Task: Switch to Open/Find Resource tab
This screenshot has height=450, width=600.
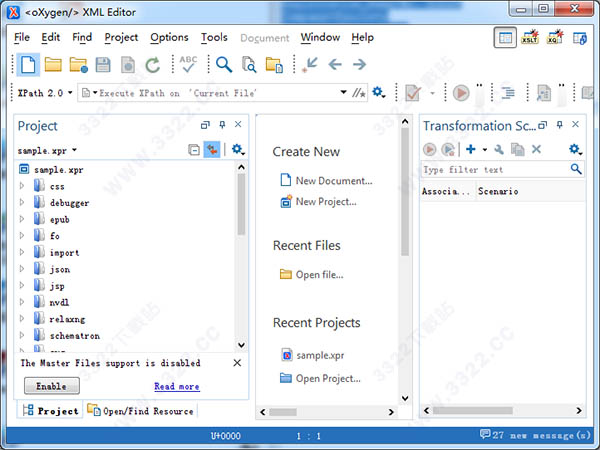Action: 140,411
